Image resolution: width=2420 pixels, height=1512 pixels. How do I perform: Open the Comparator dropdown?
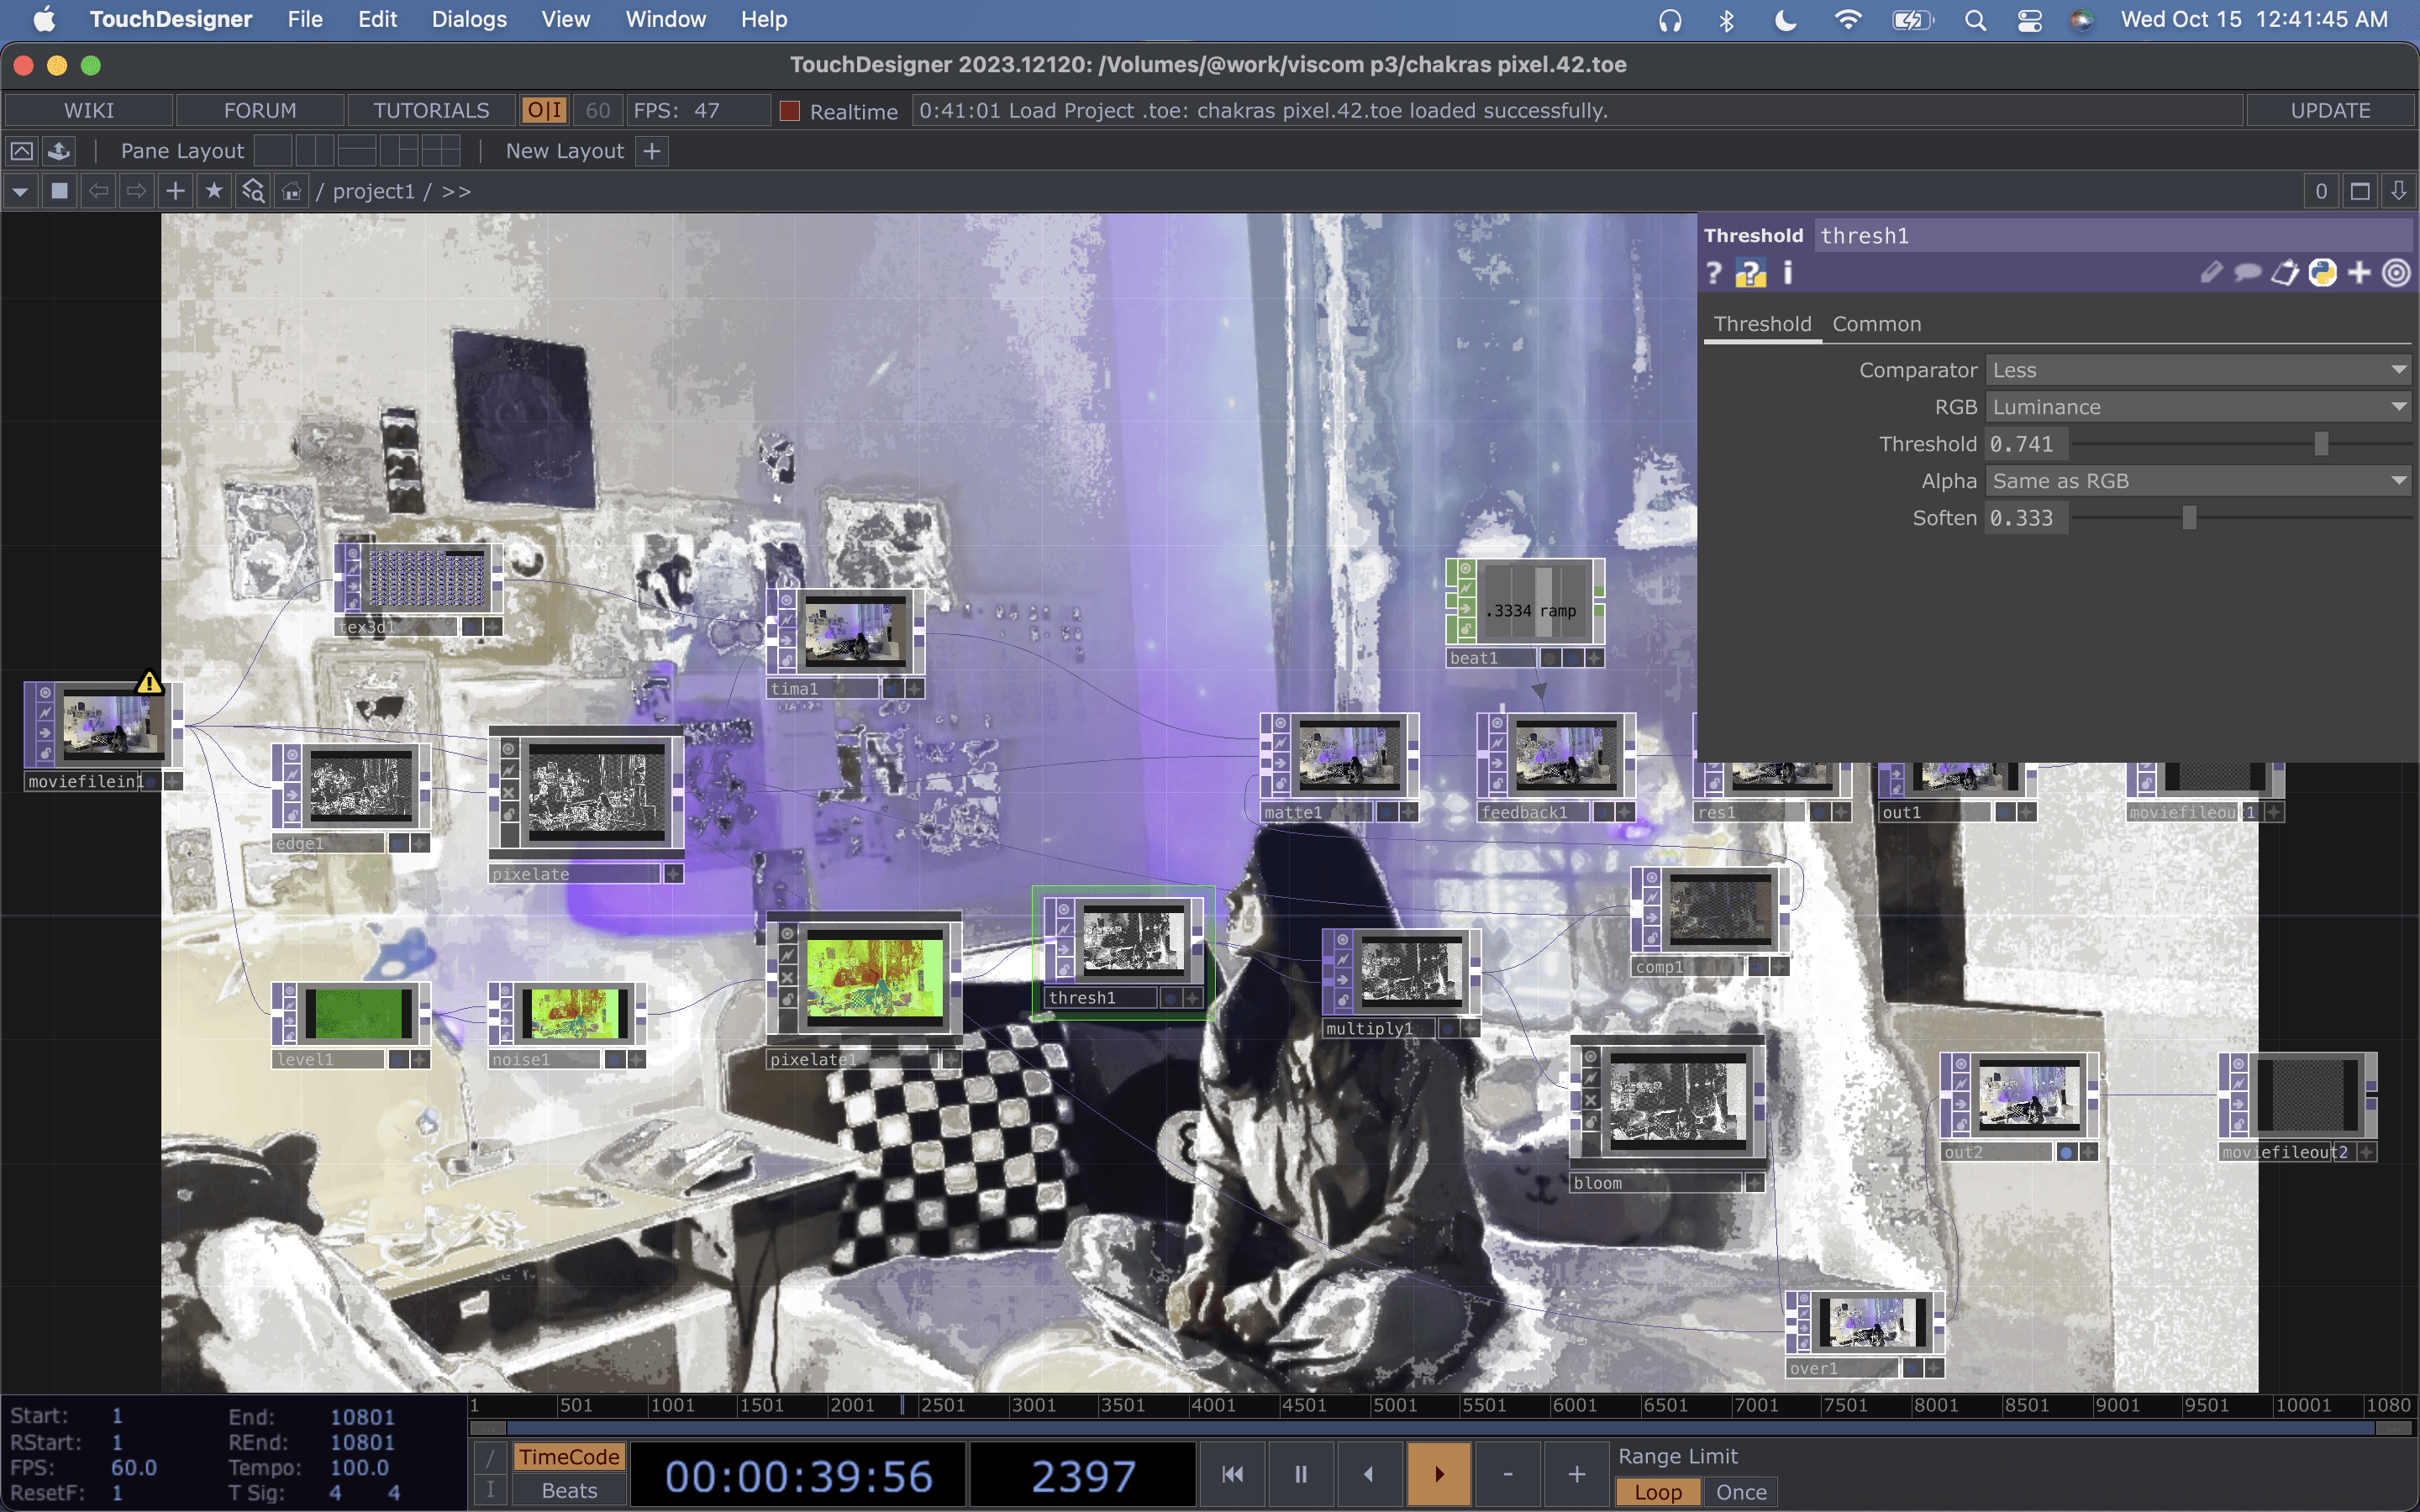tap(2197, 370)
